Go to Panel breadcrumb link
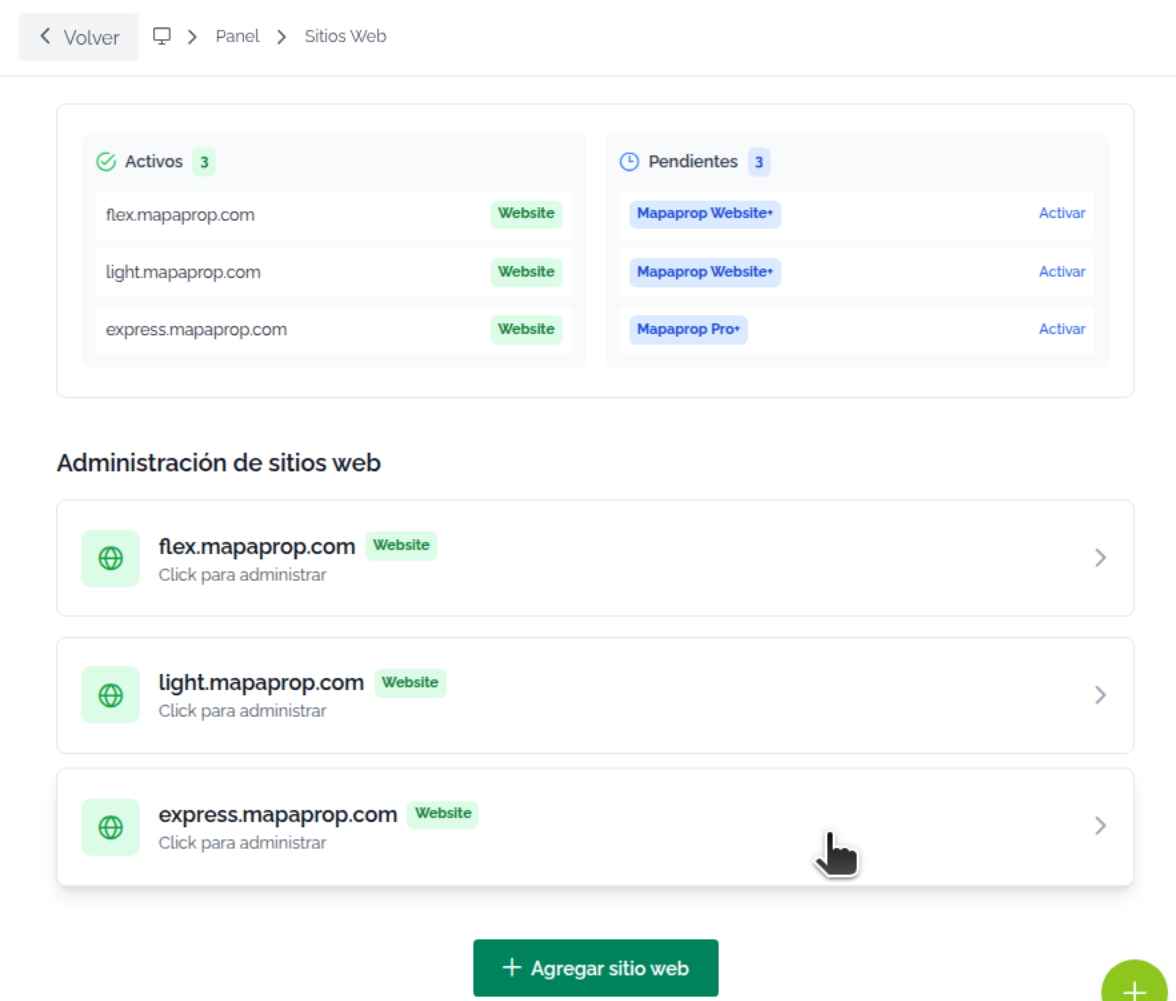Screen dimensions: 1176x1001 pos(237,36)
